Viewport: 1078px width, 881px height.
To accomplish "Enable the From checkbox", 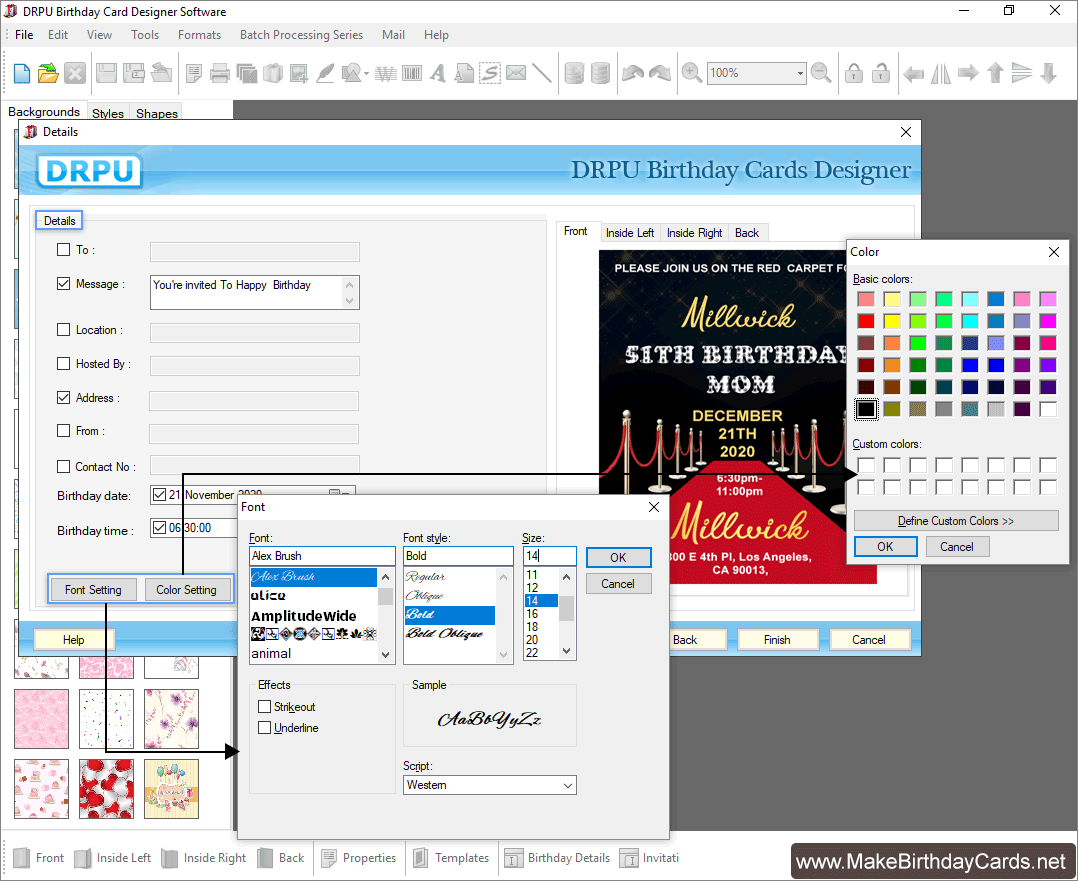I will pos(63,431).
